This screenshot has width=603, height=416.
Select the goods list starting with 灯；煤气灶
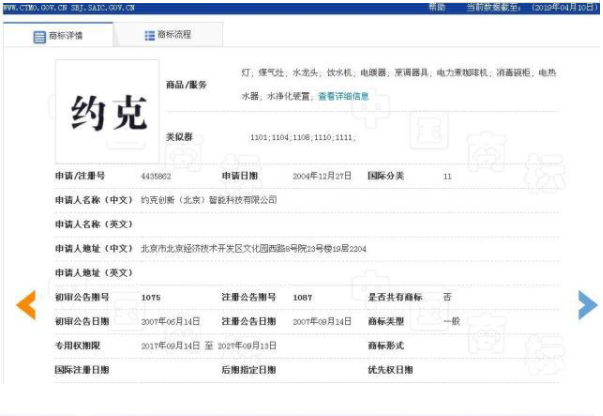coord(398,84)
